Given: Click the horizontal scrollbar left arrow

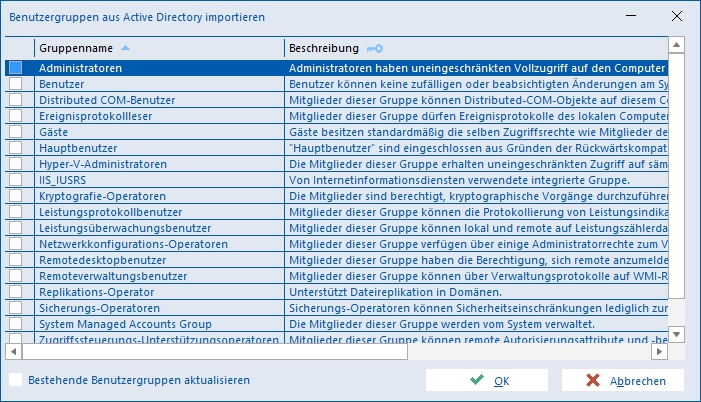Looking at the screenshot, I should (x=13, y=351).
